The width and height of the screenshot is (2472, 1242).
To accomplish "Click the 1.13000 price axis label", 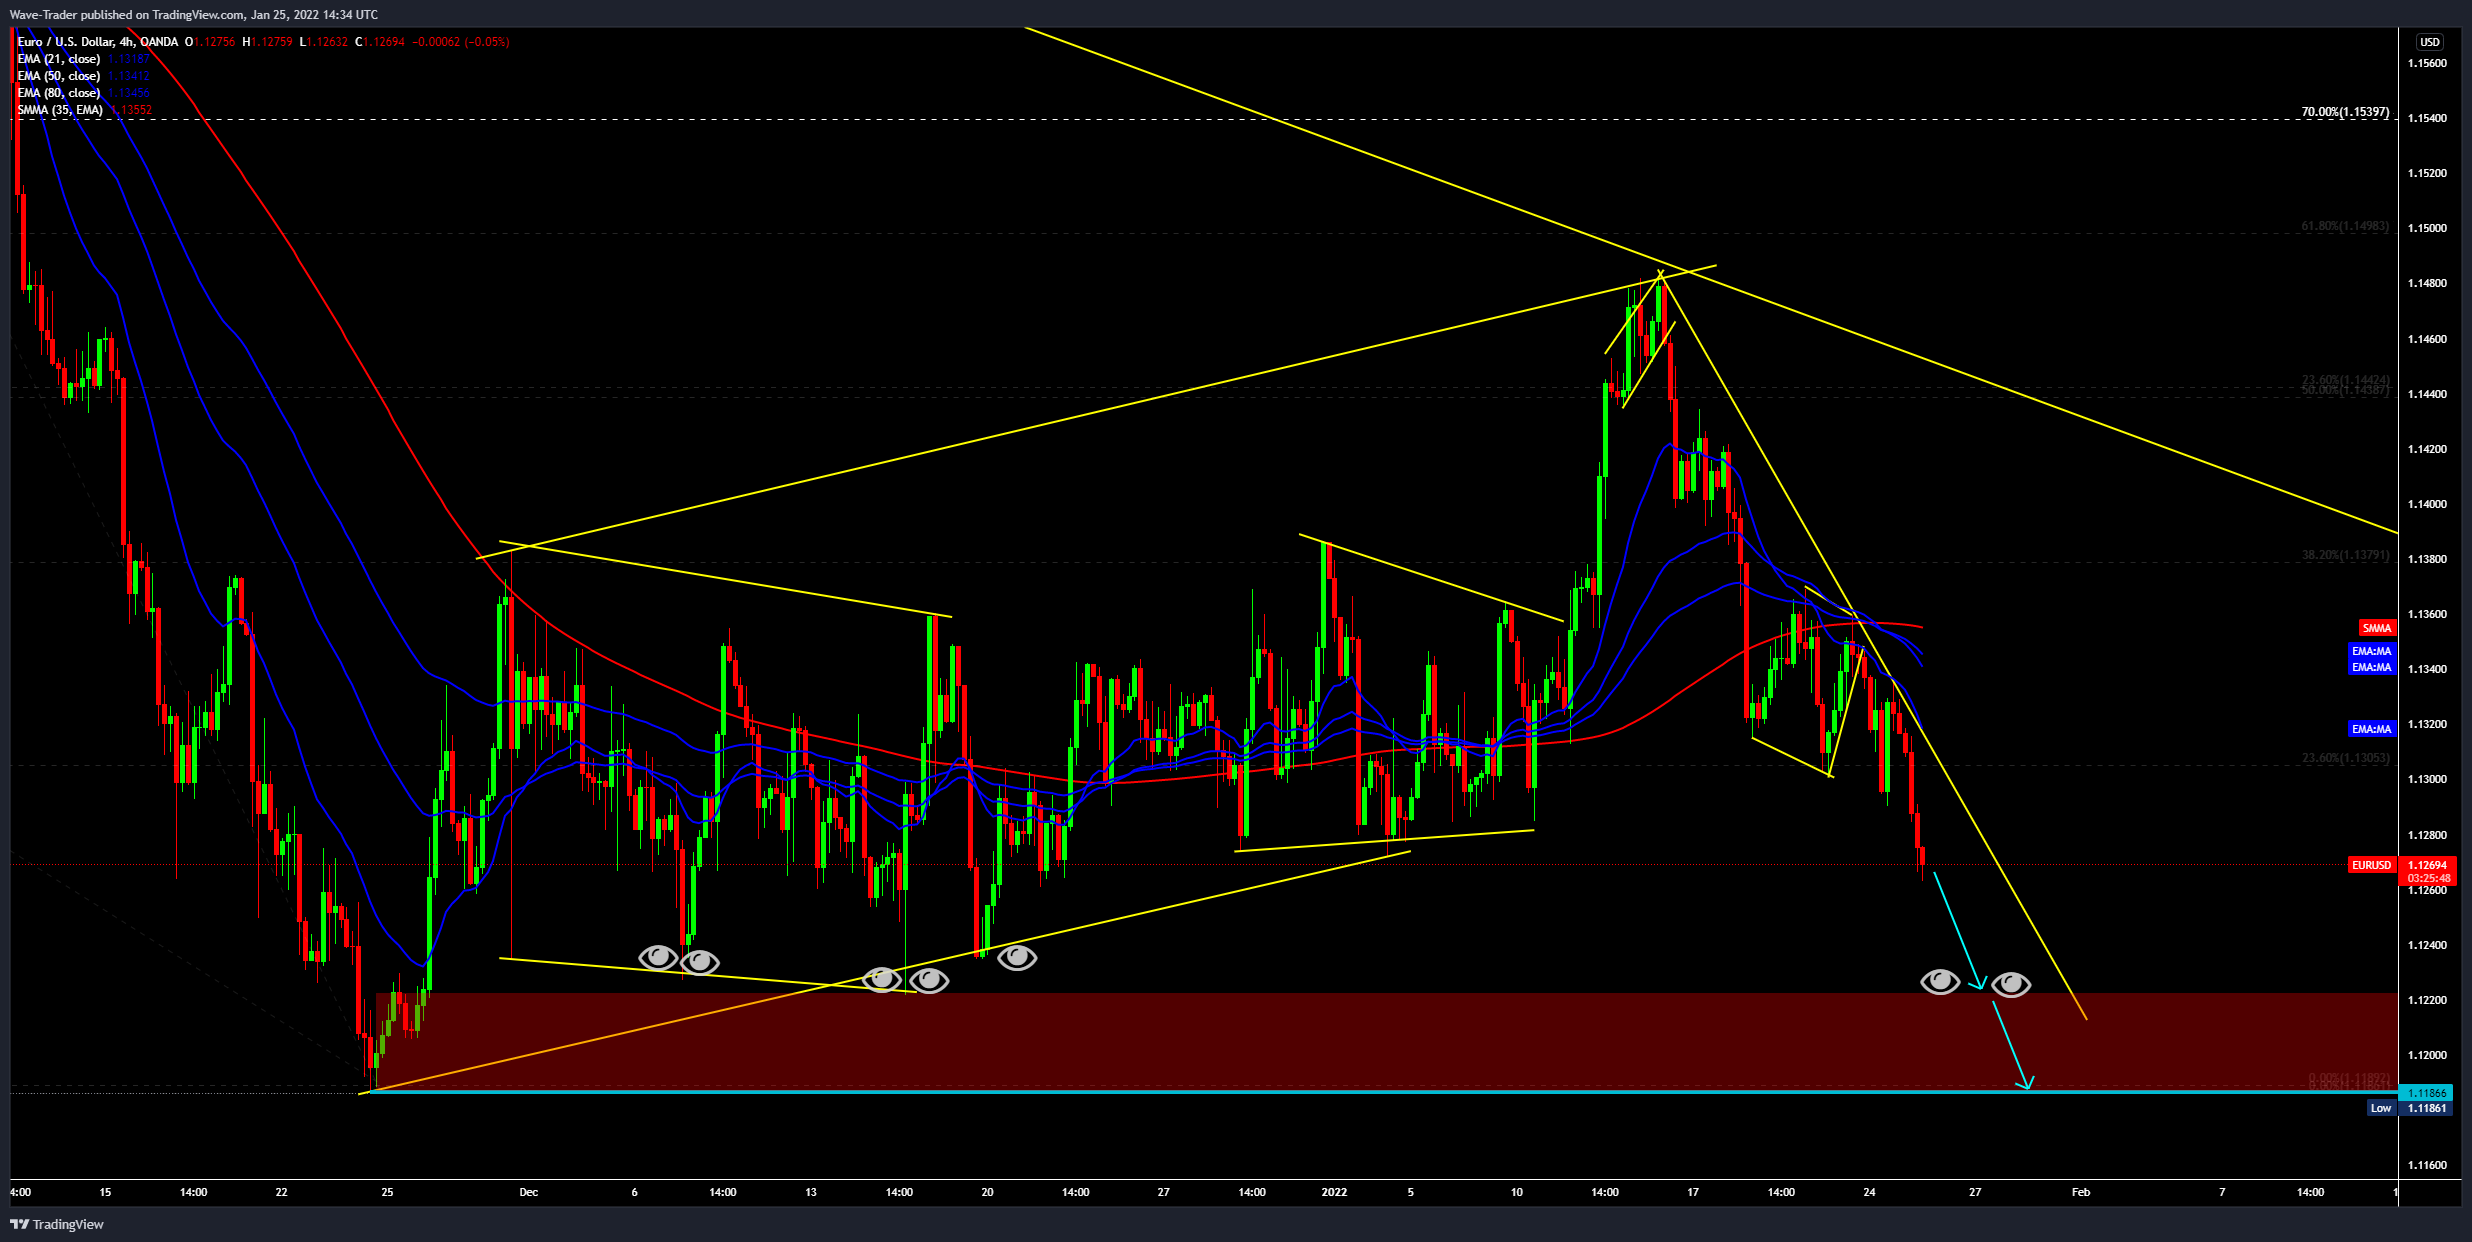I will tap(2427, 779).
